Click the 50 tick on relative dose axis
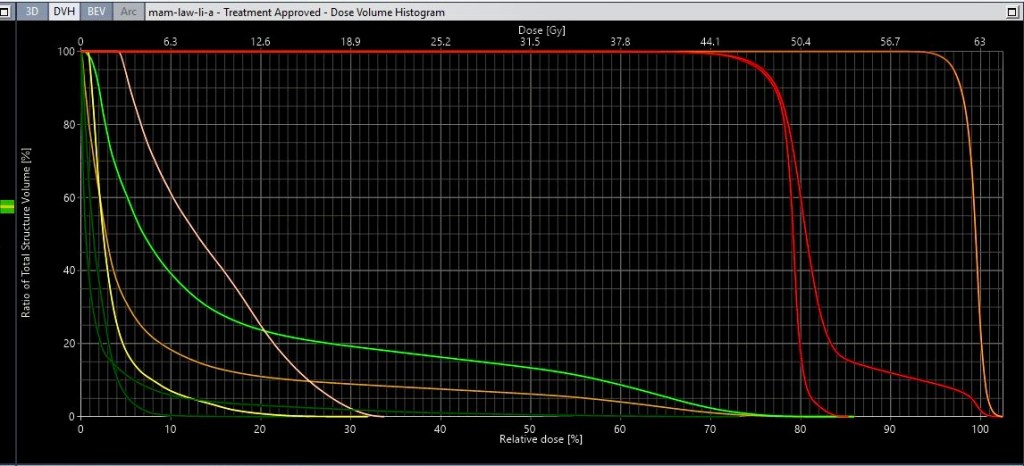The image size is (1024, 466). tap(530, 428)
